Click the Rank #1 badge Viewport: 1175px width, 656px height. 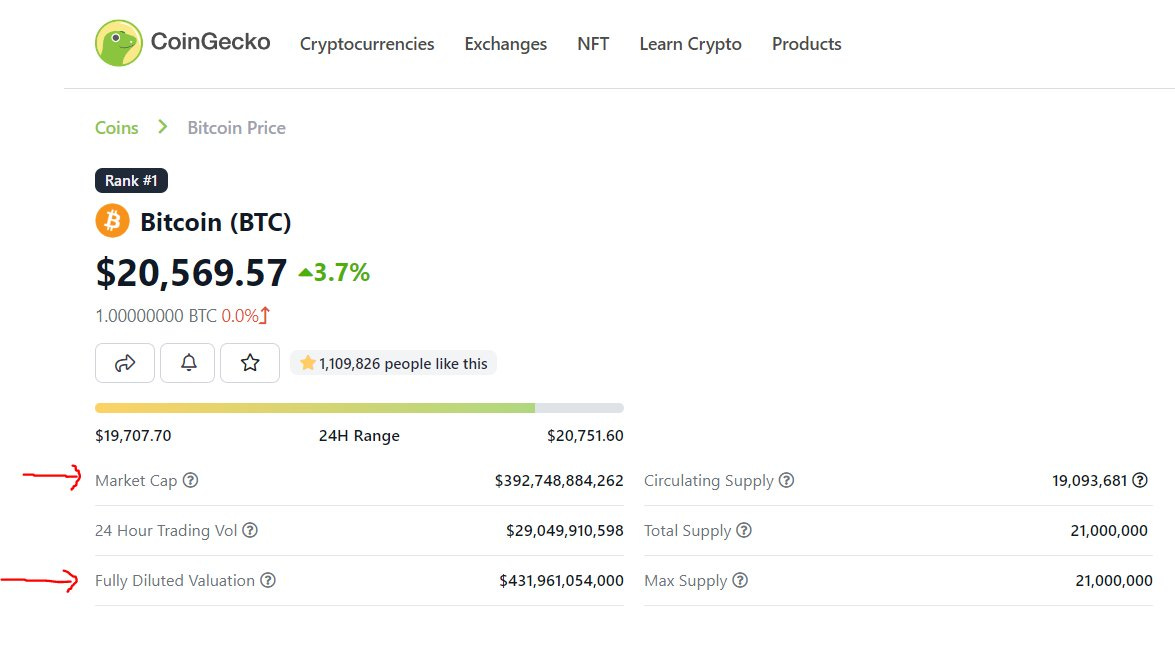131,181
